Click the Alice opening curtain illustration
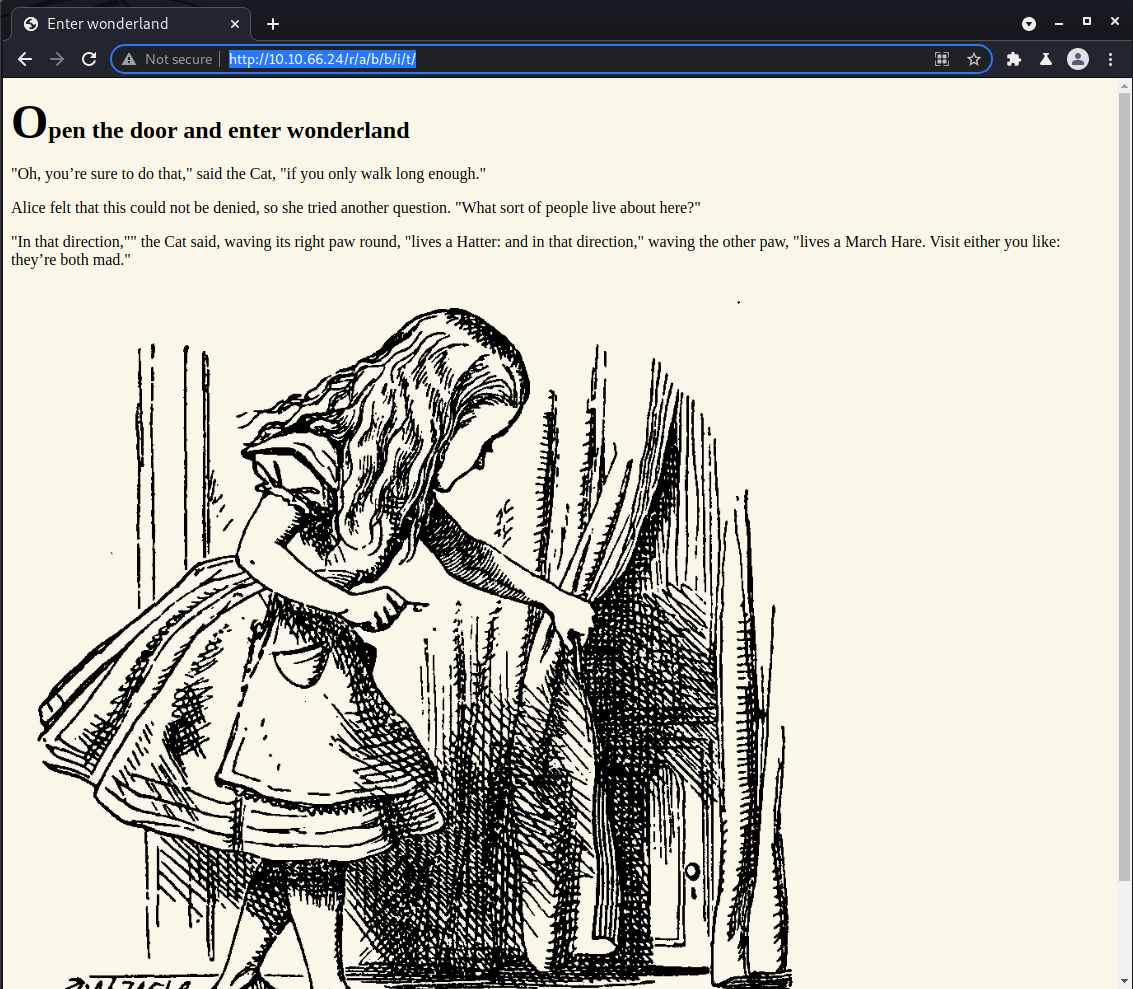This screenshot has width=1133, height=989. coord(415,644)
